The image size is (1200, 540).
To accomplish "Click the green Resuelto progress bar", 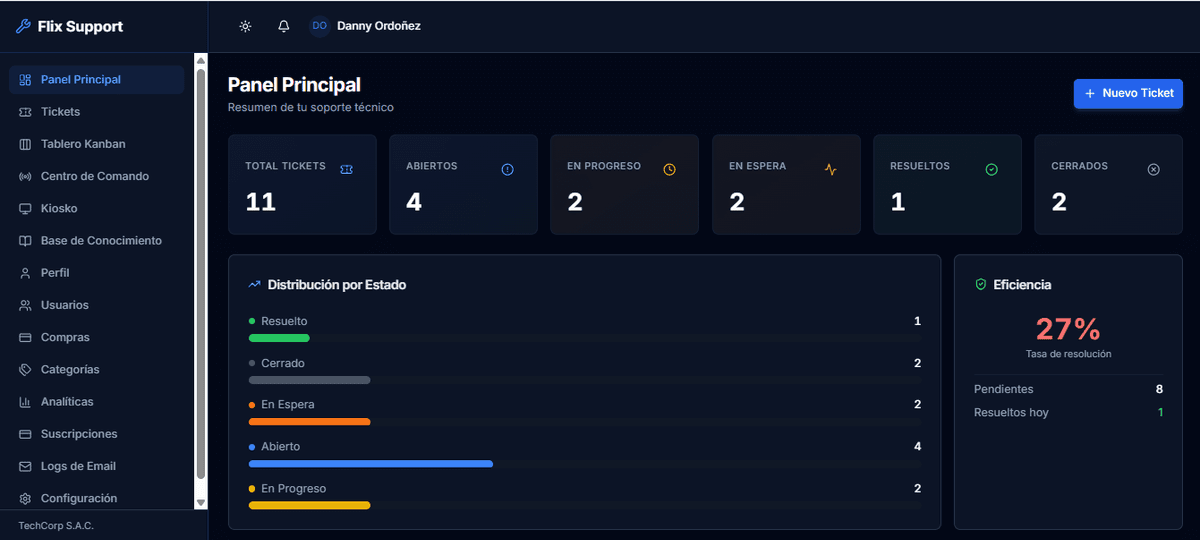I will tap(279, 338).
